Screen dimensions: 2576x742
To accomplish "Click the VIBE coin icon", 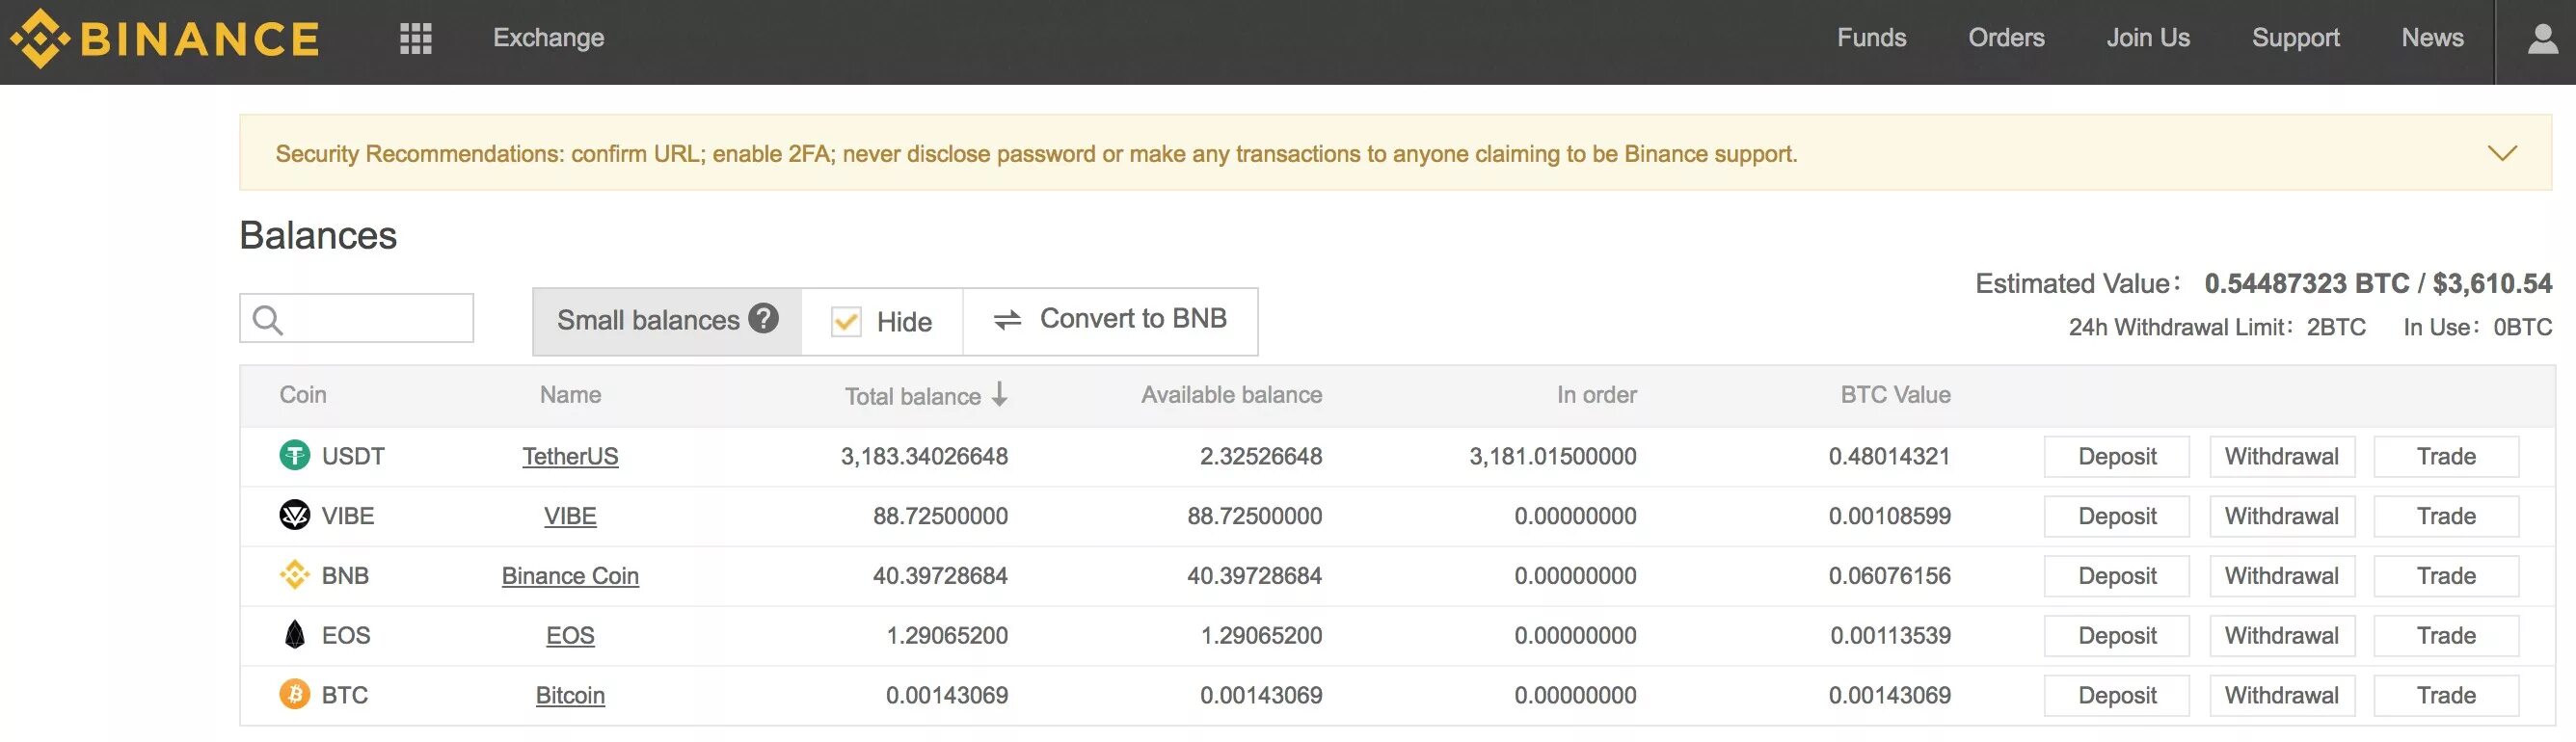I will pyautogui.click(x=294, y=515).
